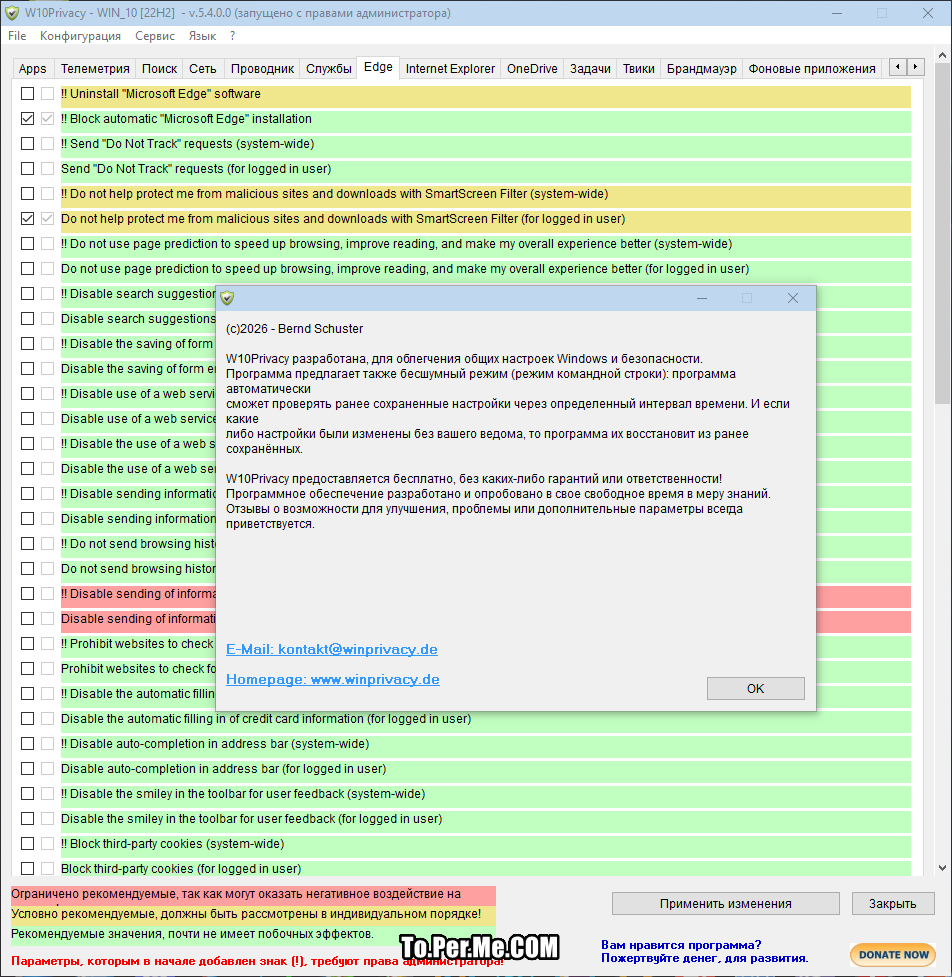The width and height of the screenshot is (952, 977).
Task: Minimize the About dialog window
Action: (x=702, y=298)
